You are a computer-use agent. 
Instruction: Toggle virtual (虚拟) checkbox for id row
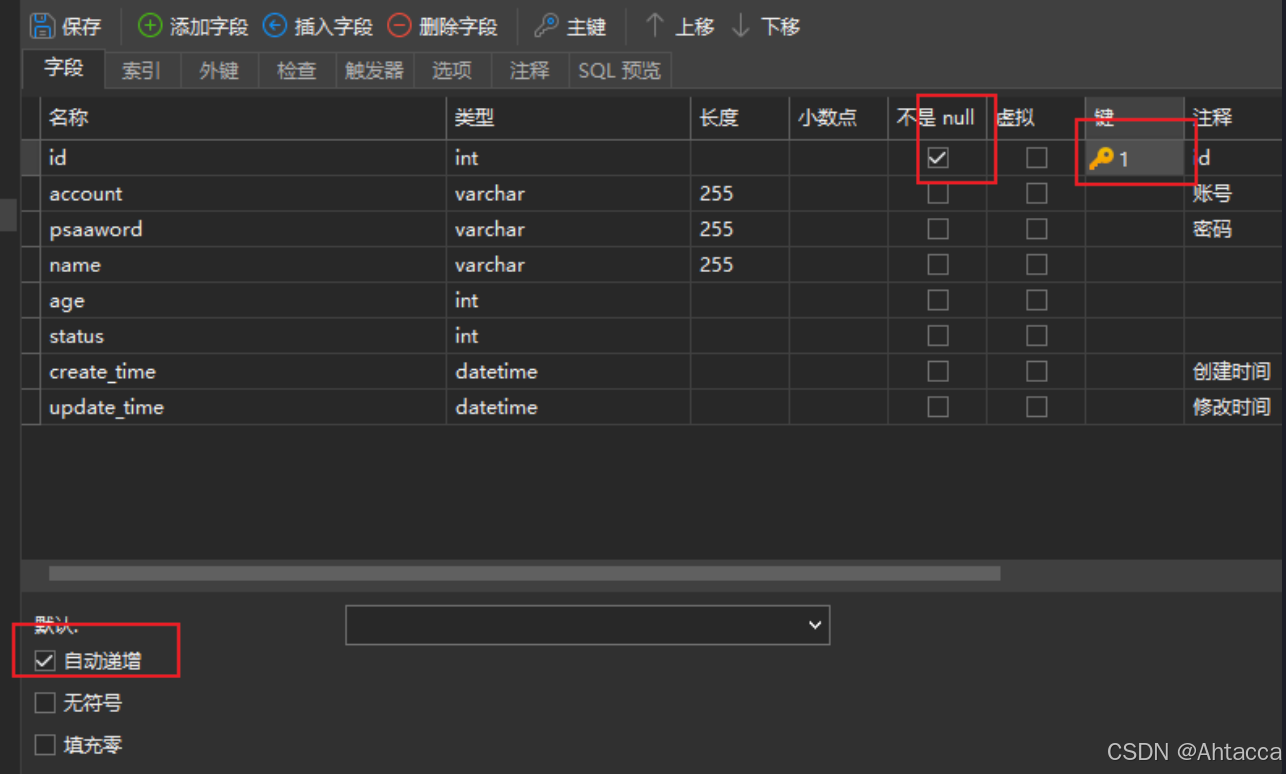[1037, 158]
